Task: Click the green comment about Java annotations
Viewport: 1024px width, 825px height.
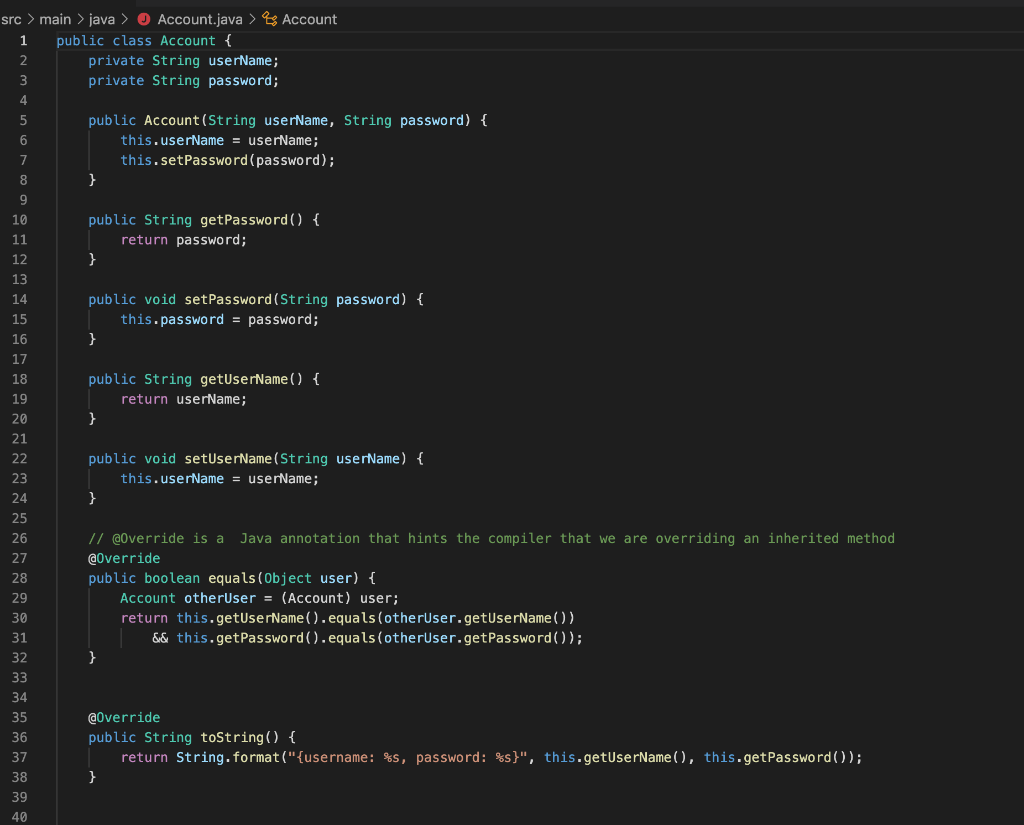Action: (480, 538)
